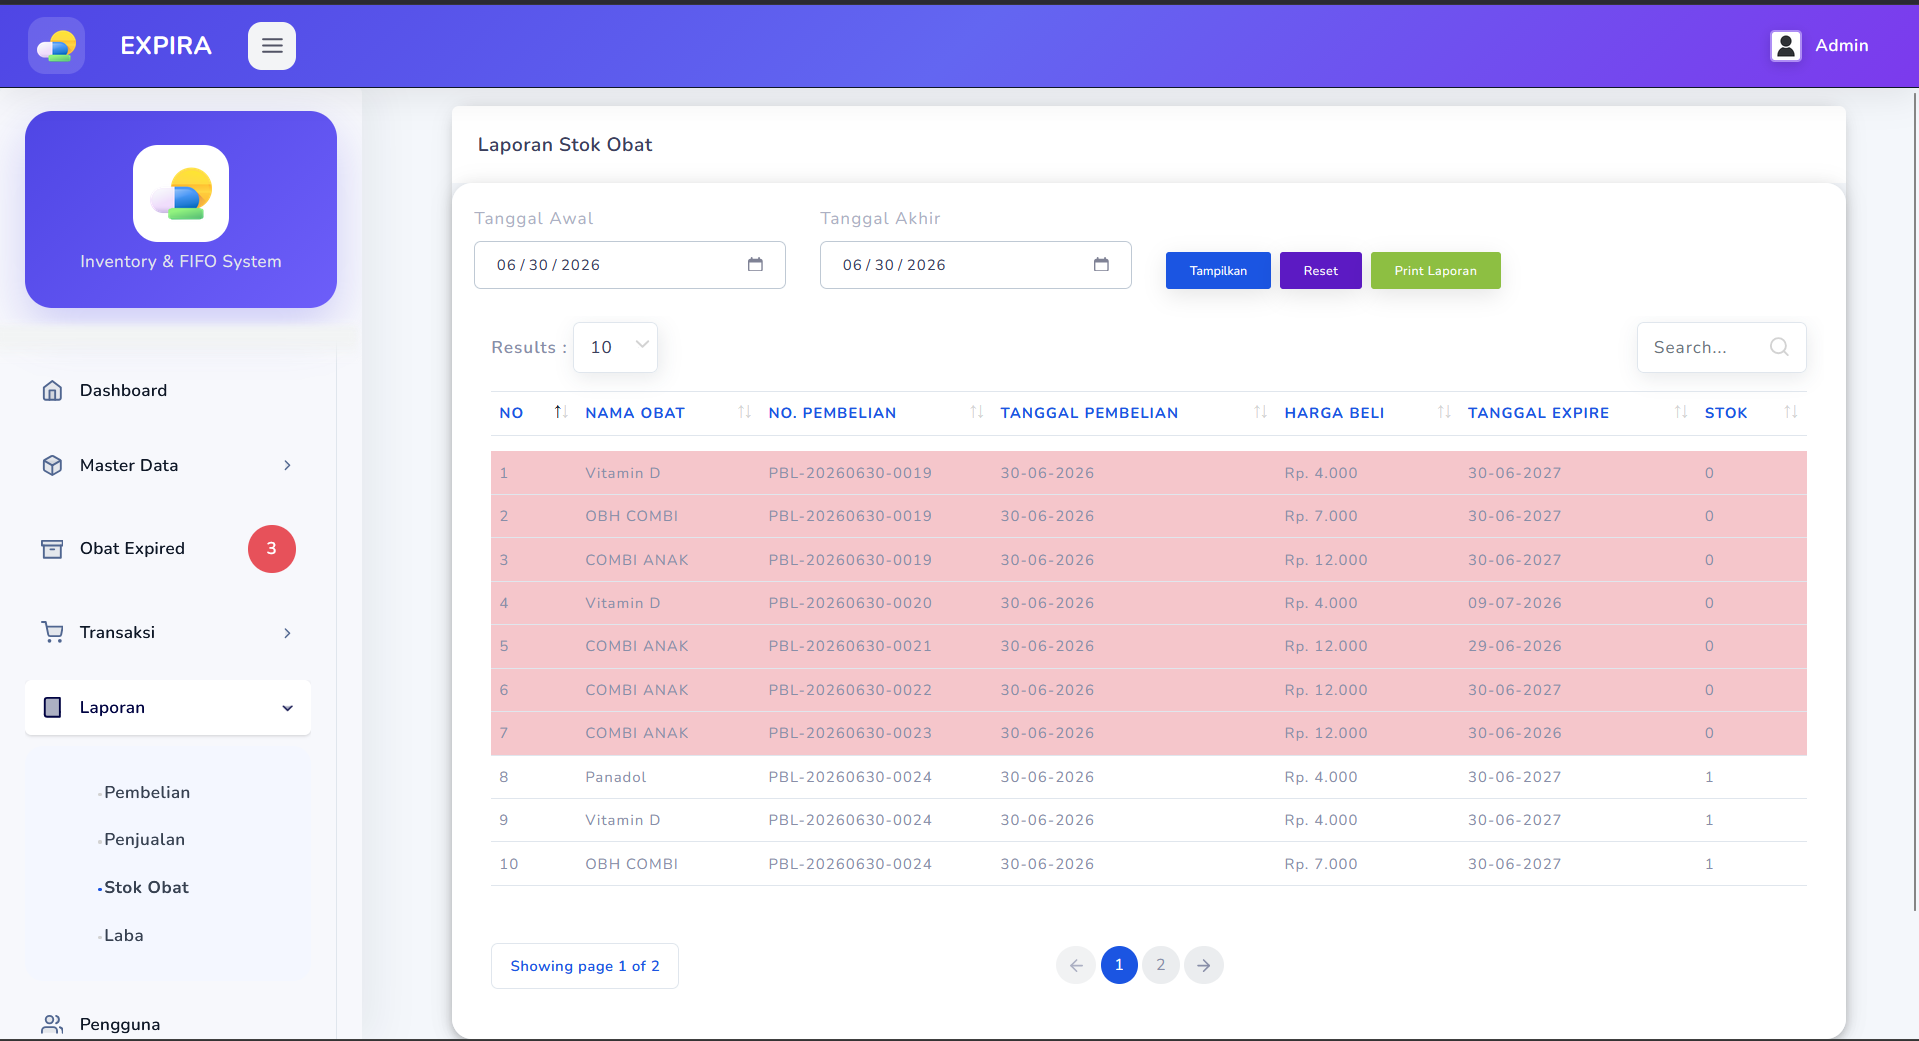Screen dimensions: 1919x1041
Task: Sort by TANGGAL EXPIRE column arrows
Action: click(x=1681, y=412)
